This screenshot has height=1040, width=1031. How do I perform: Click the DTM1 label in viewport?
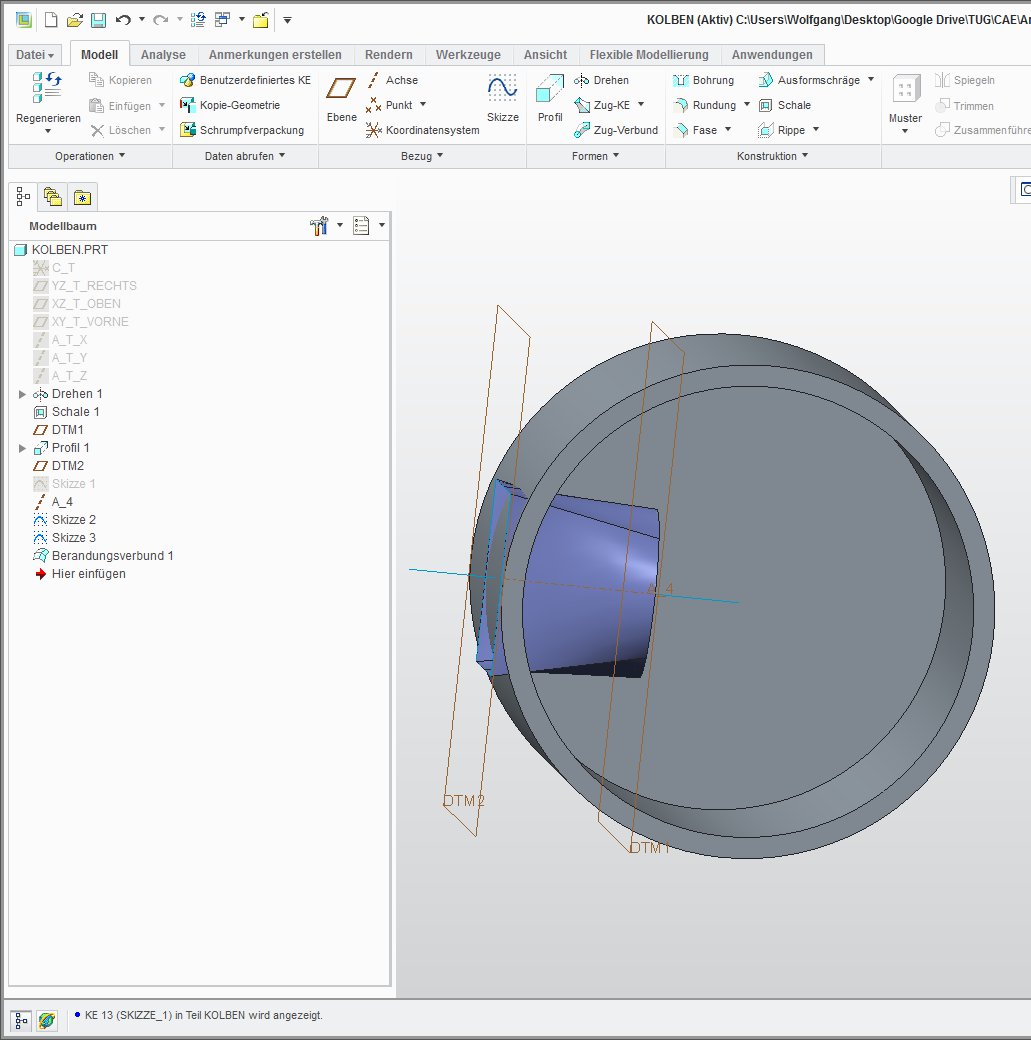(x=650, y=847)
